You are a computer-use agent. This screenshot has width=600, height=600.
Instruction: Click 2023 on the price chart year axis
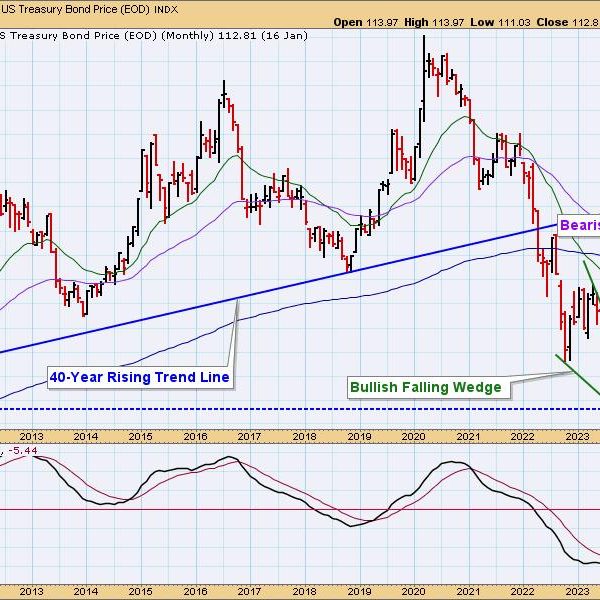click(577, 436)
